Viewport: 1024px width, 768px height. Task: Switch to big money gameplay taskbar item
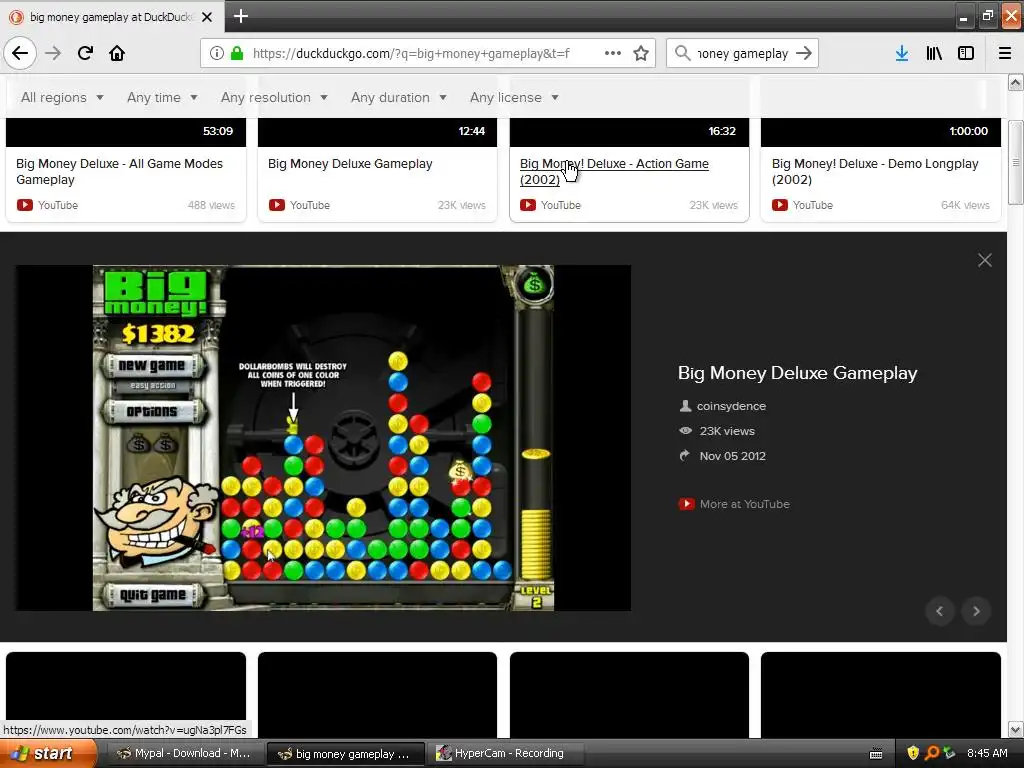tap(345, 754)
